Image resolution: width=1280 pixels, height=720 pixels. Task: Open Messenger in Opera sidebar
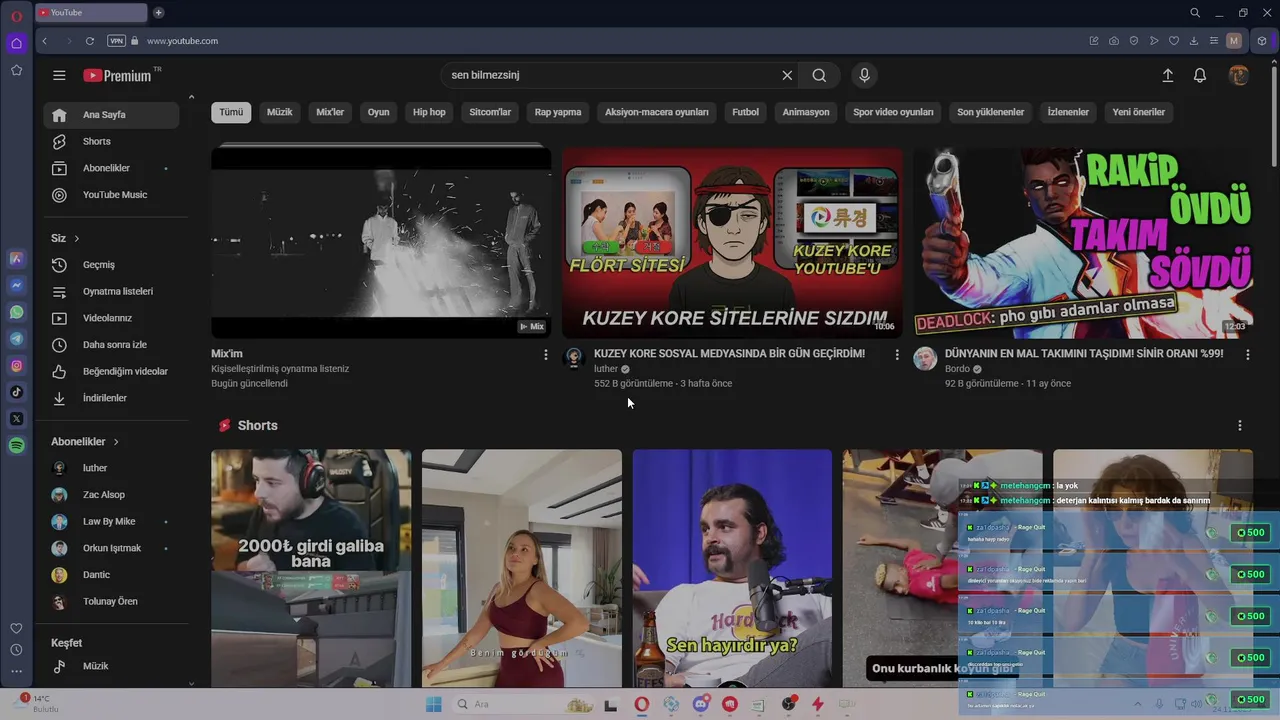17,285
